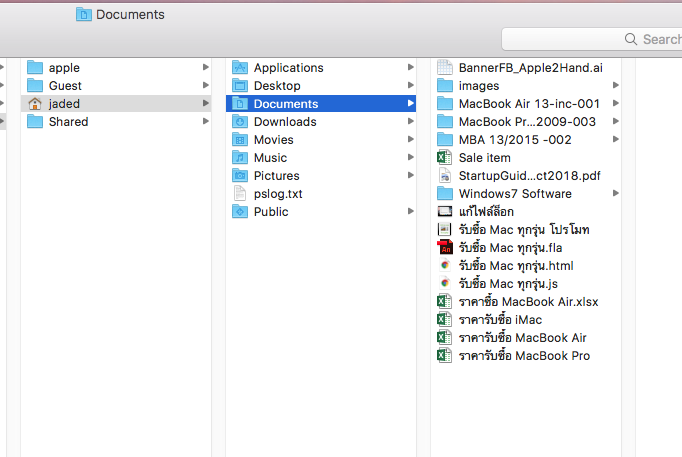Click the Music folder icon

tap(240, 158)
